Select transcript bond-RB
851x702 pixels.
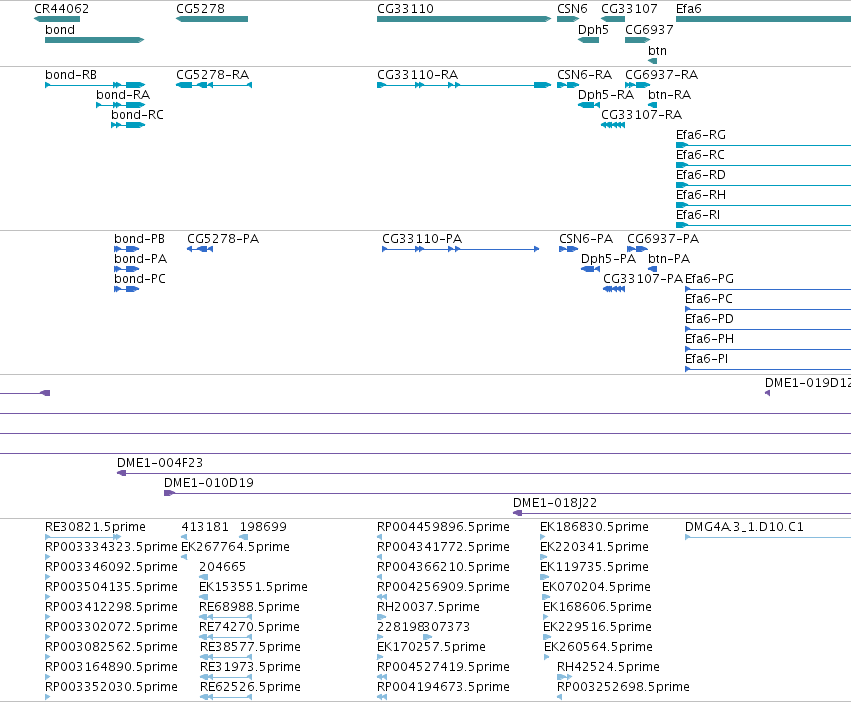click(x=95, y=85)
